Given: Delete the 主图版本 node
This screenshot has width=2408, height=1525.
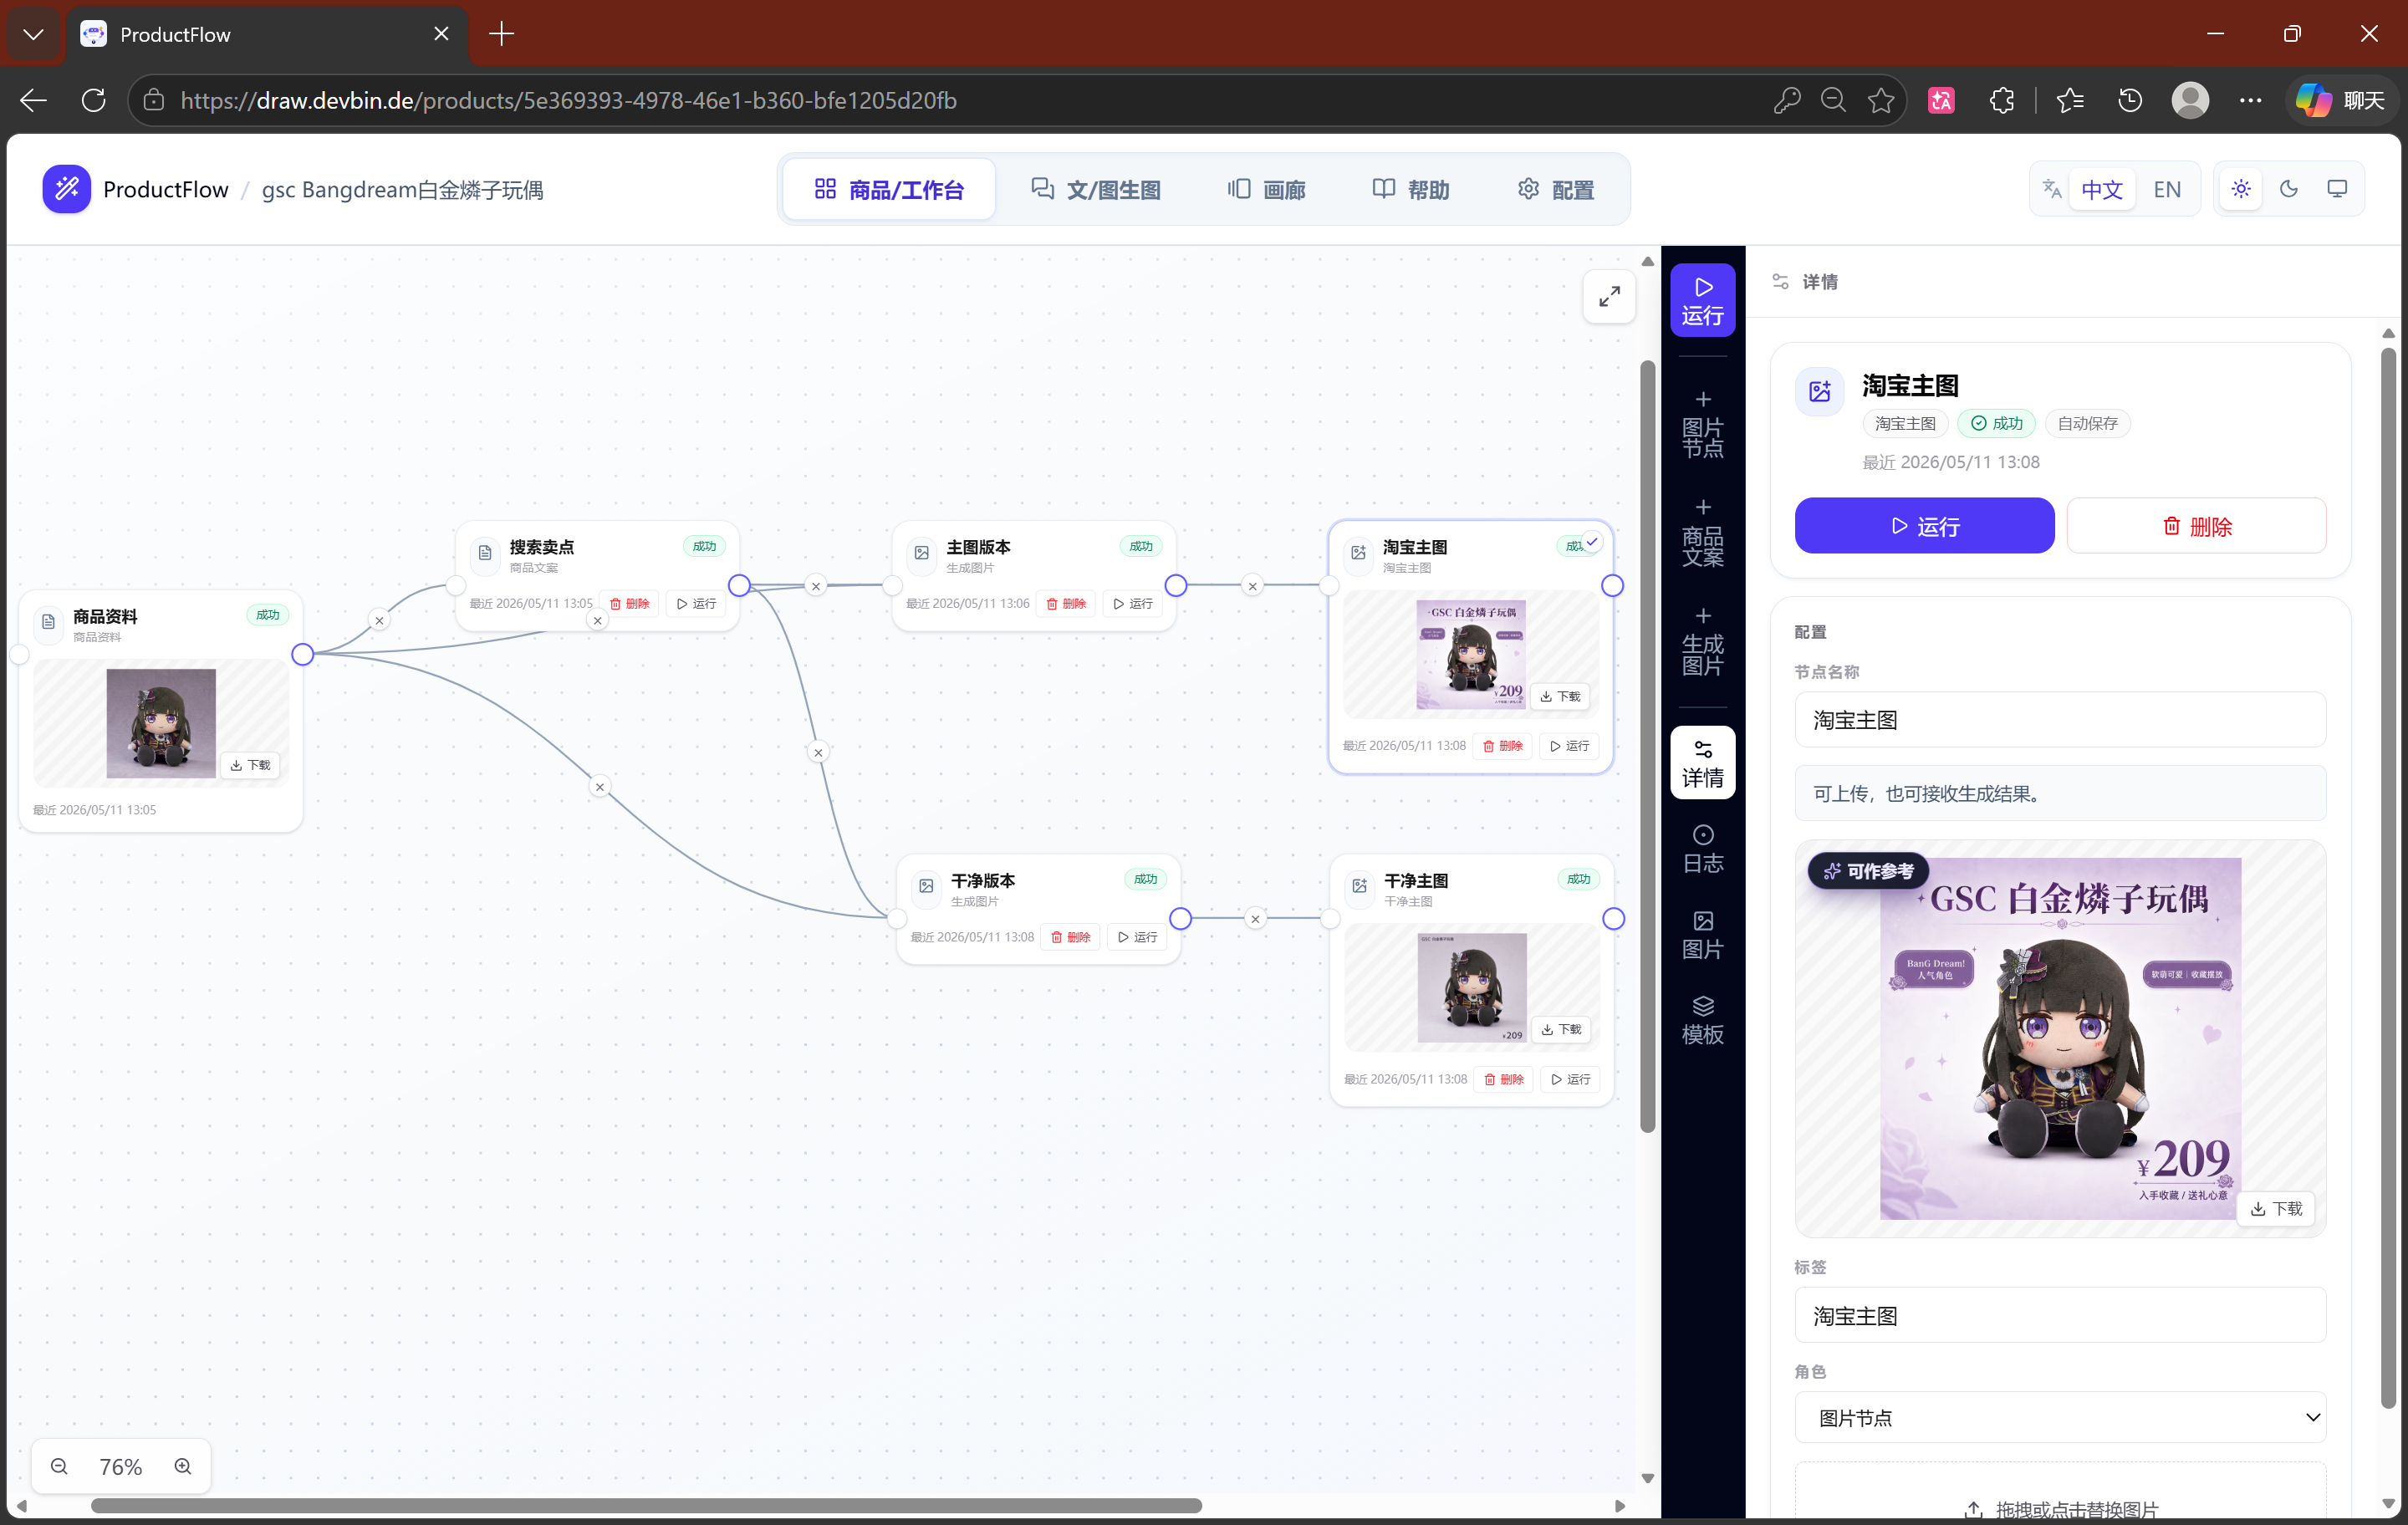Looking at the screenshot, I should [x=1066, y=604].
